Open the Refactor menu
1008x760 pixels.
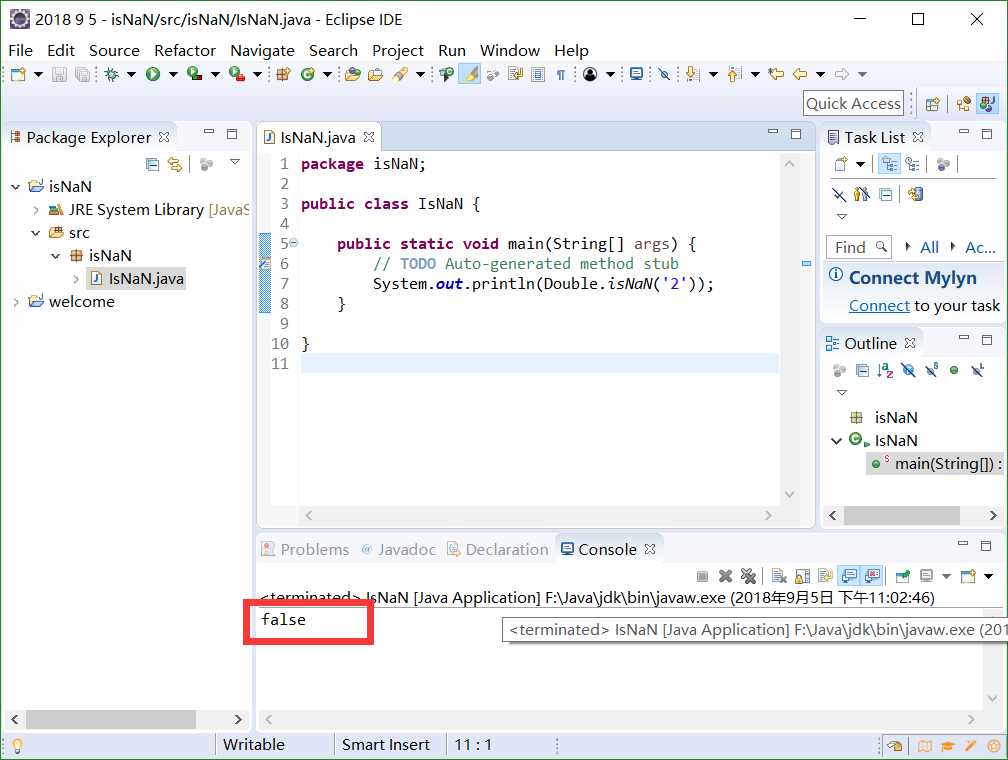pyautogui.click(x=184, y=50)
